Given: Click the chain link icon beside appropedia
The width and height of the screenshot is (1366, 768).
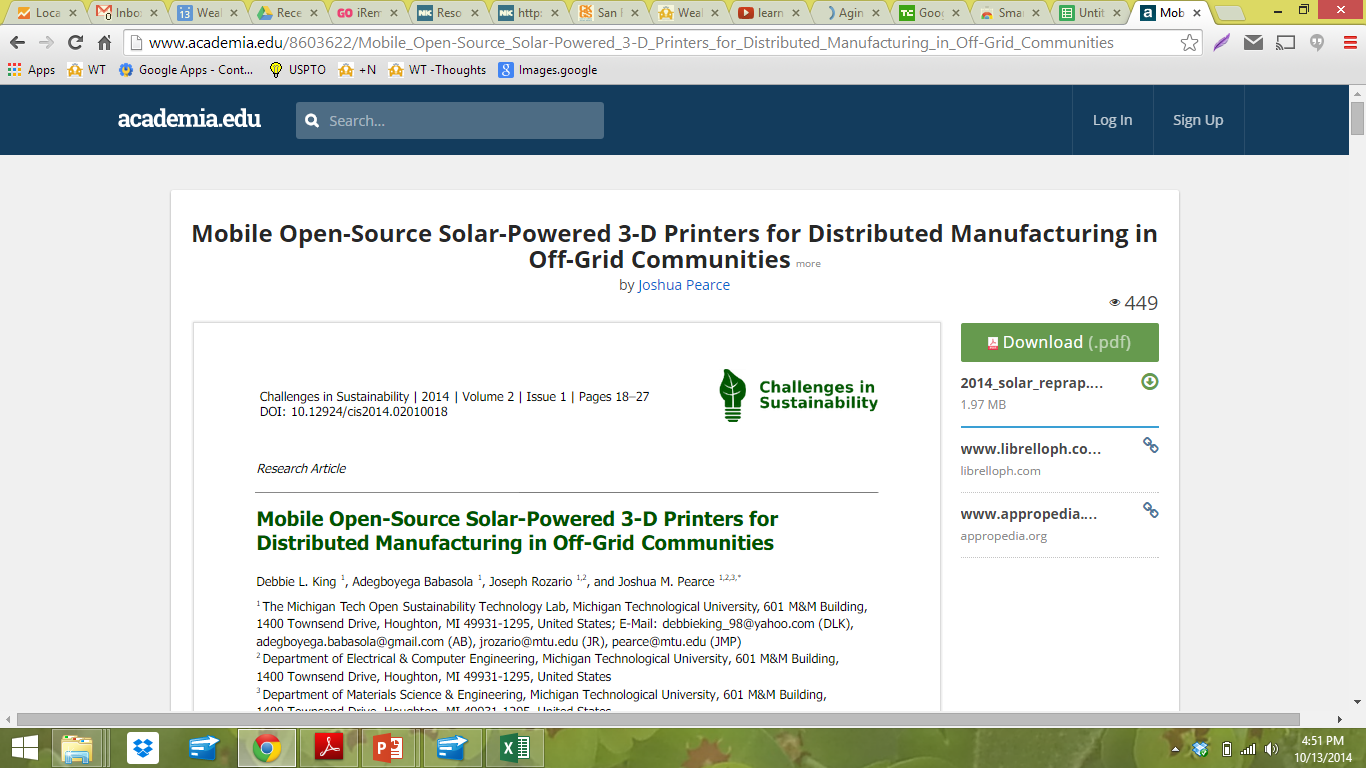Looking at the screenshot, I should click(x=1150, y=511).
